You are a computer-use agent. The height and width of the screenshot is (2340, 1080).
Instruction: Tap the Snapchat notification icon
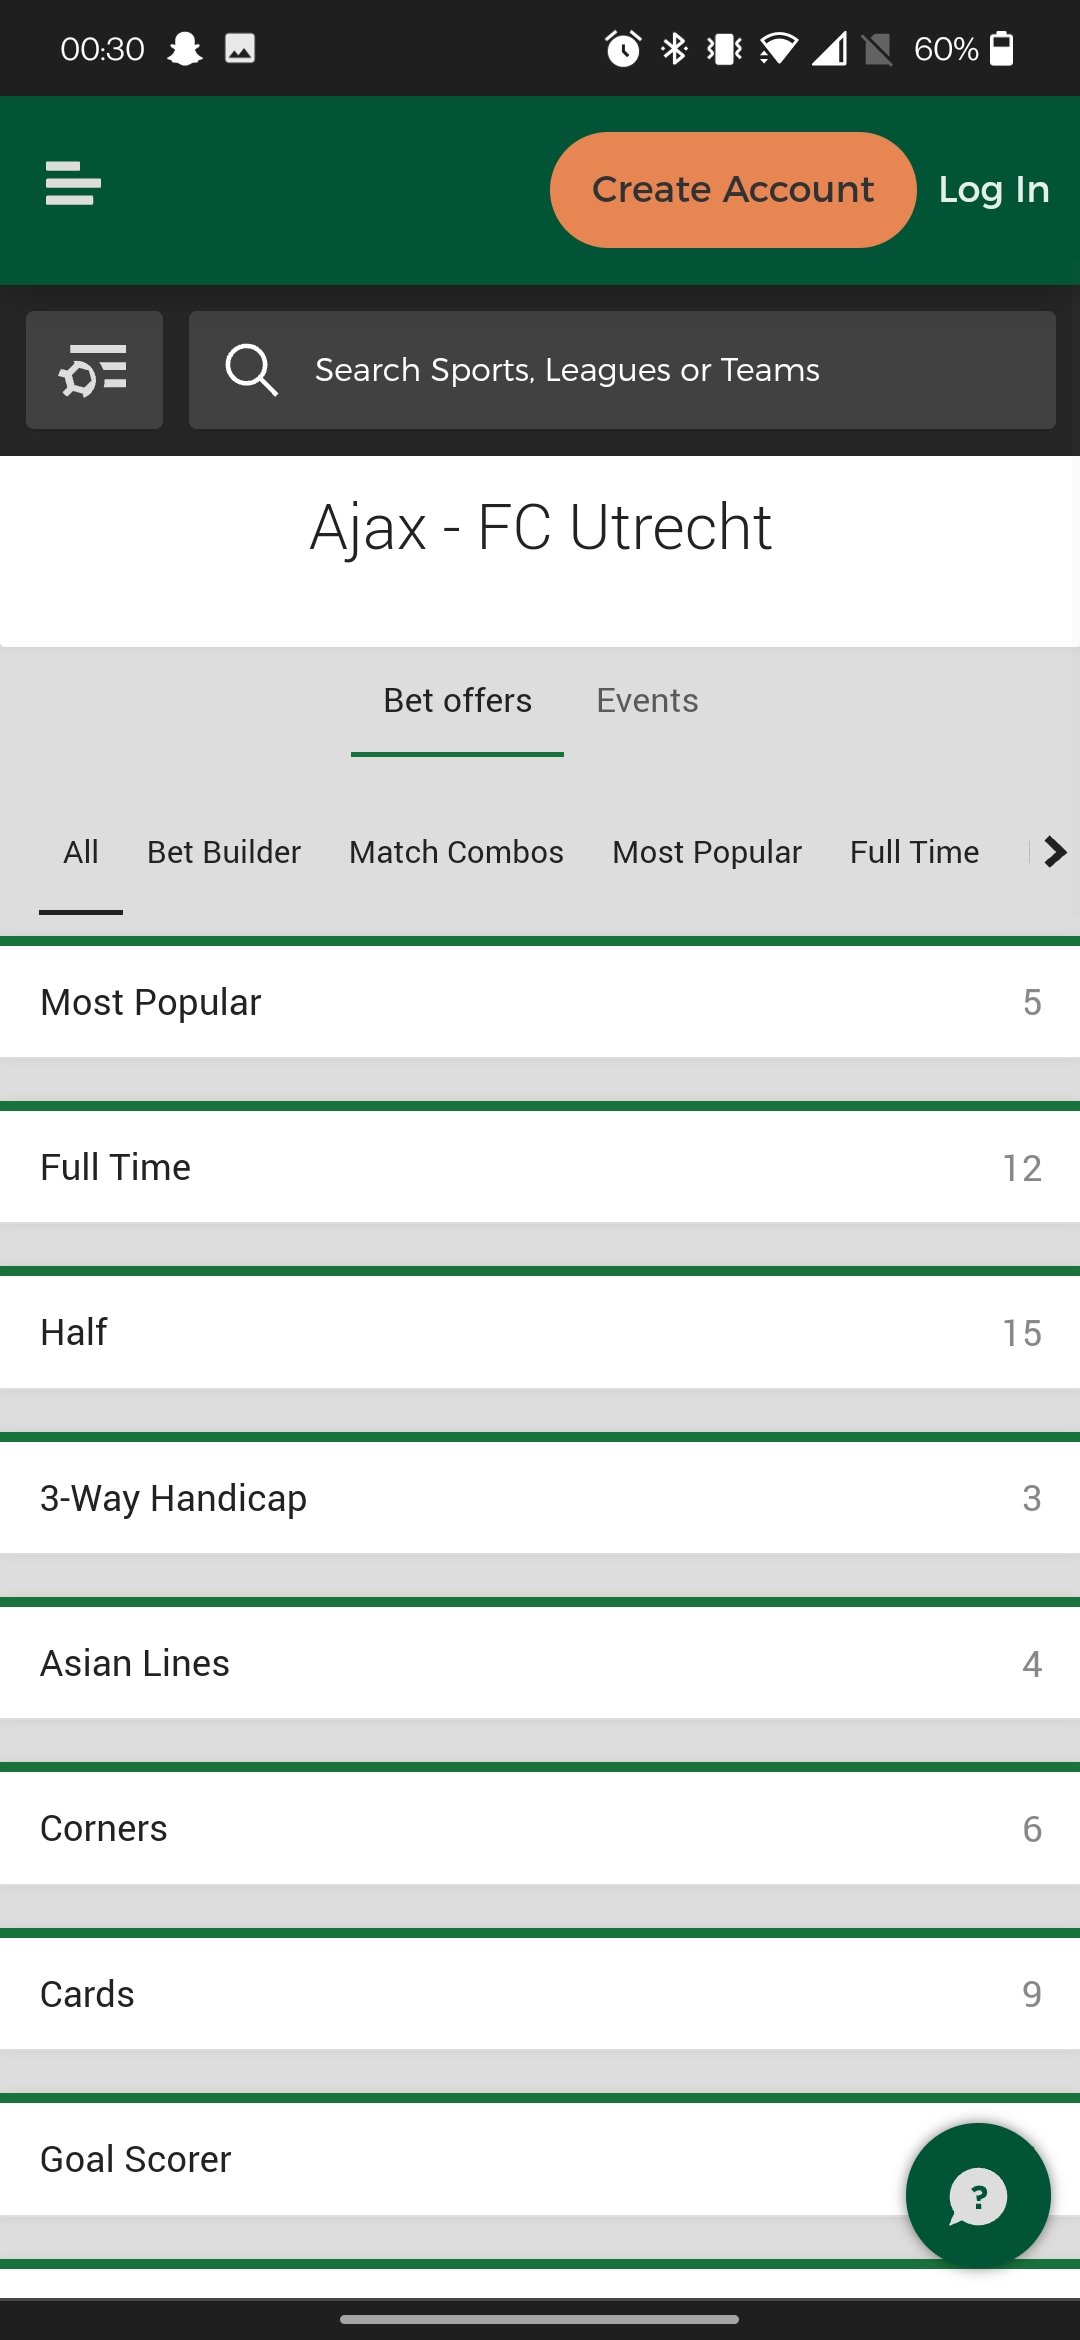coord(185,48)
